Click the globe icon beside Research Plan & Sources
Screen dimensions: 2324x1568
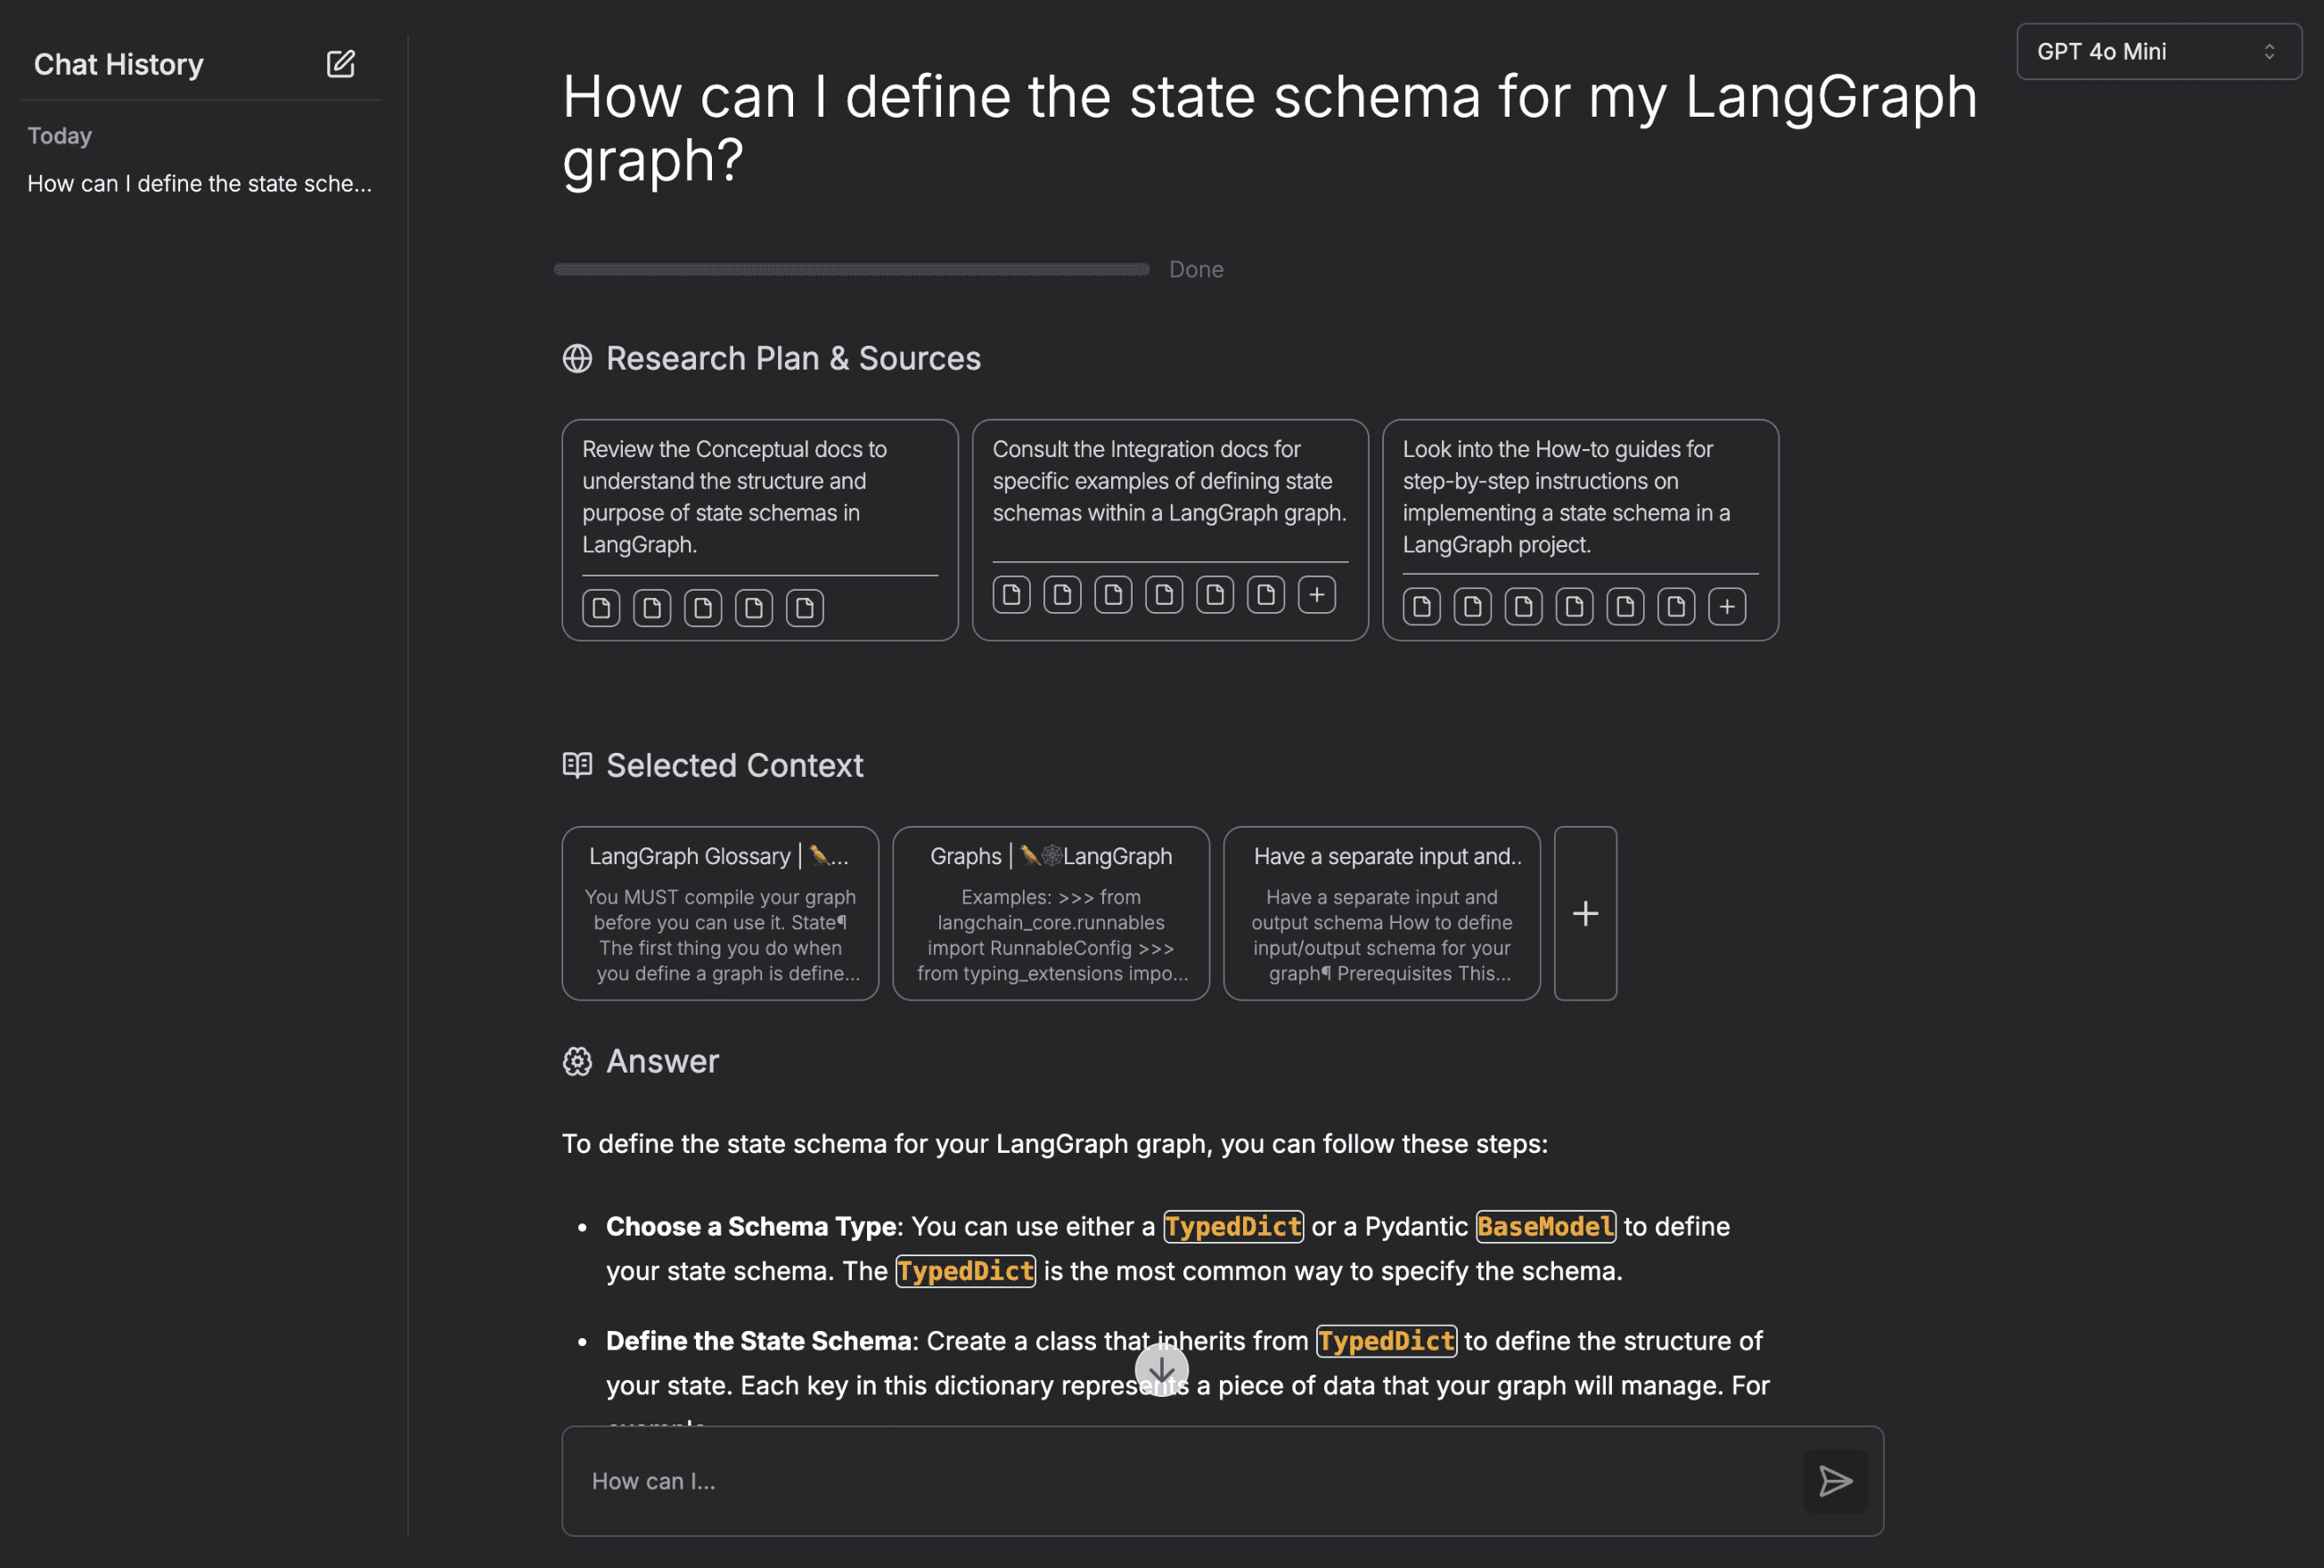(x=578, y=358)
